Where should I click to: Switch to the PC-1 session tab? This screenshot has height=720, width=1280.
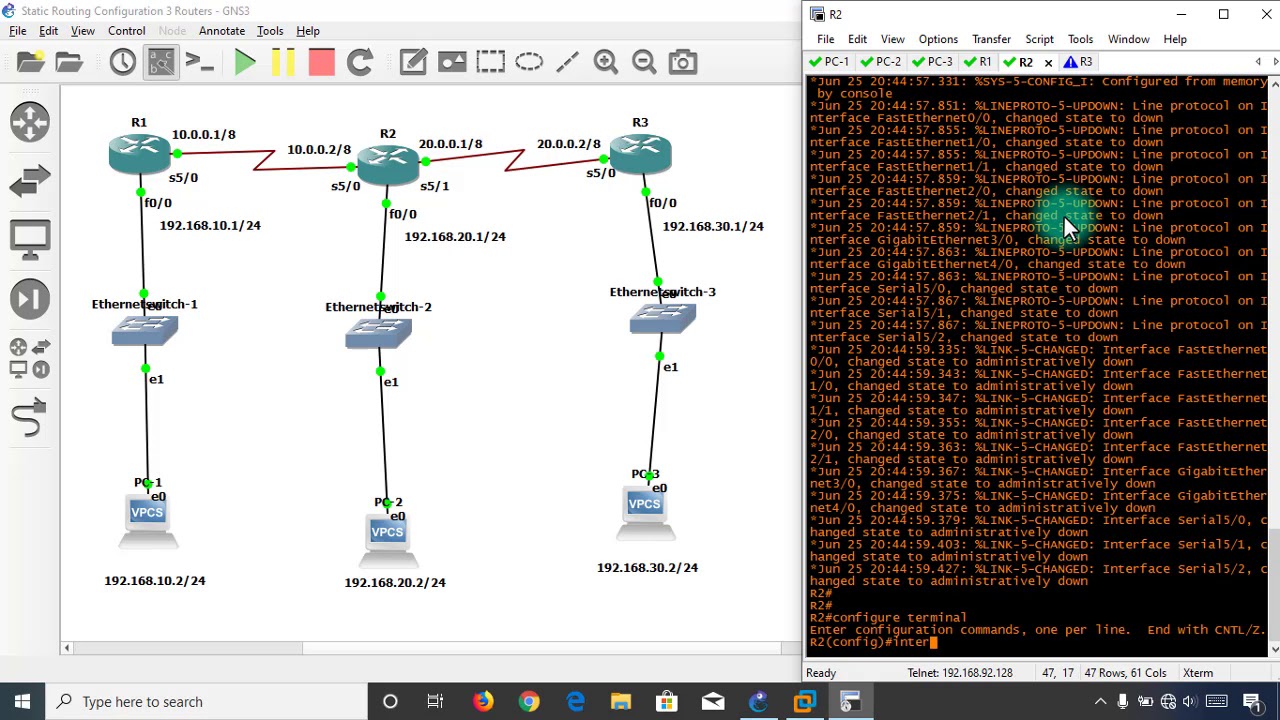(830, 62)
